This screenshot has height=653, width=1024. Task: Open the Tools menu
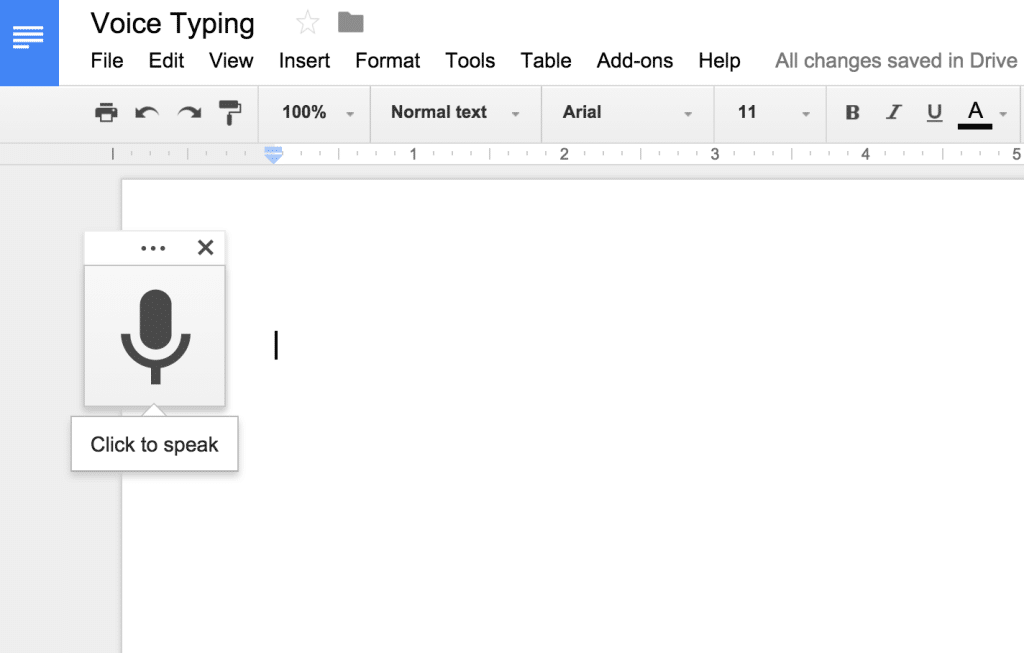pyautogui.click(x=470, y=60)
